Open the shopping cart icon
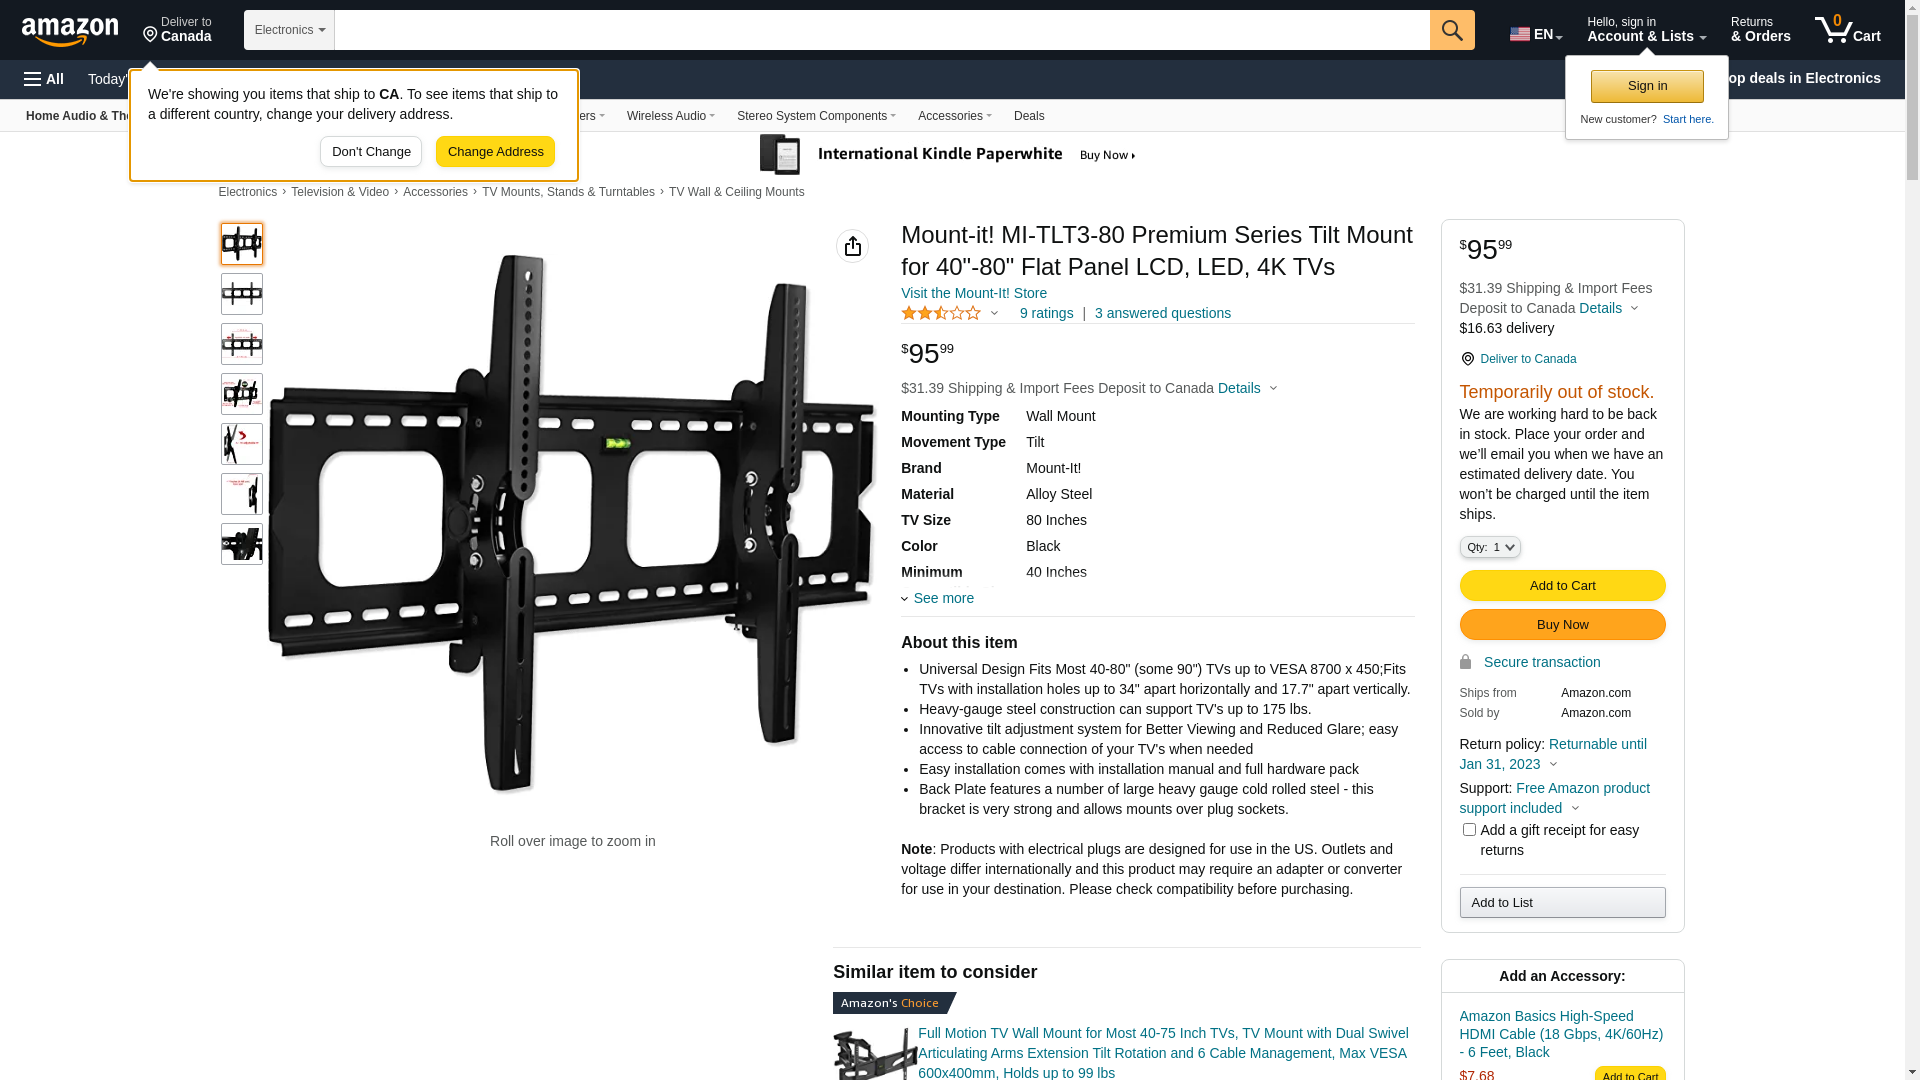Image resolution: width=1920 pixels, height=1080 pixels. point(1847,30)
